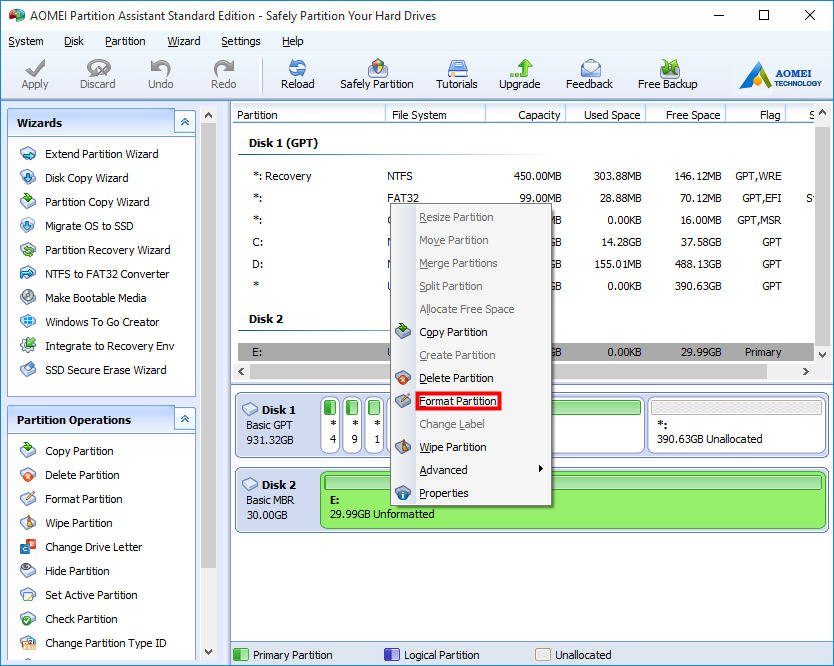The height and width of the screenshot is (666, 834).
Task: Launch the SSD Secure Erase Wizard
Action: [x=105, y=370]
